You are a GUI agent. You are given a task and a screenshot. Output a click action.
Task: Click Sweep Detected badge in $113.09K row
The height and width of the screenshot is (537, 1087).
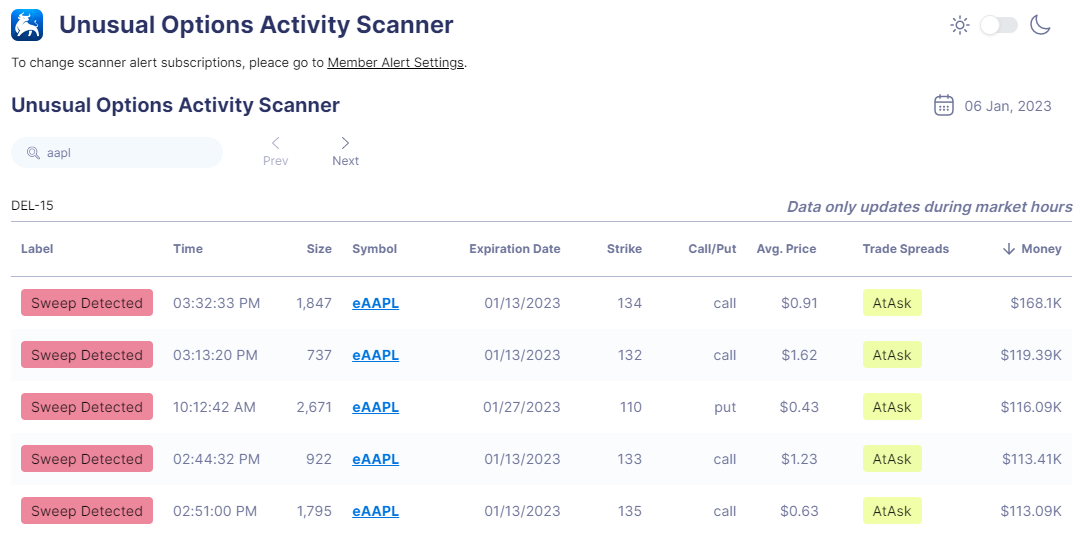coord(87,511)
